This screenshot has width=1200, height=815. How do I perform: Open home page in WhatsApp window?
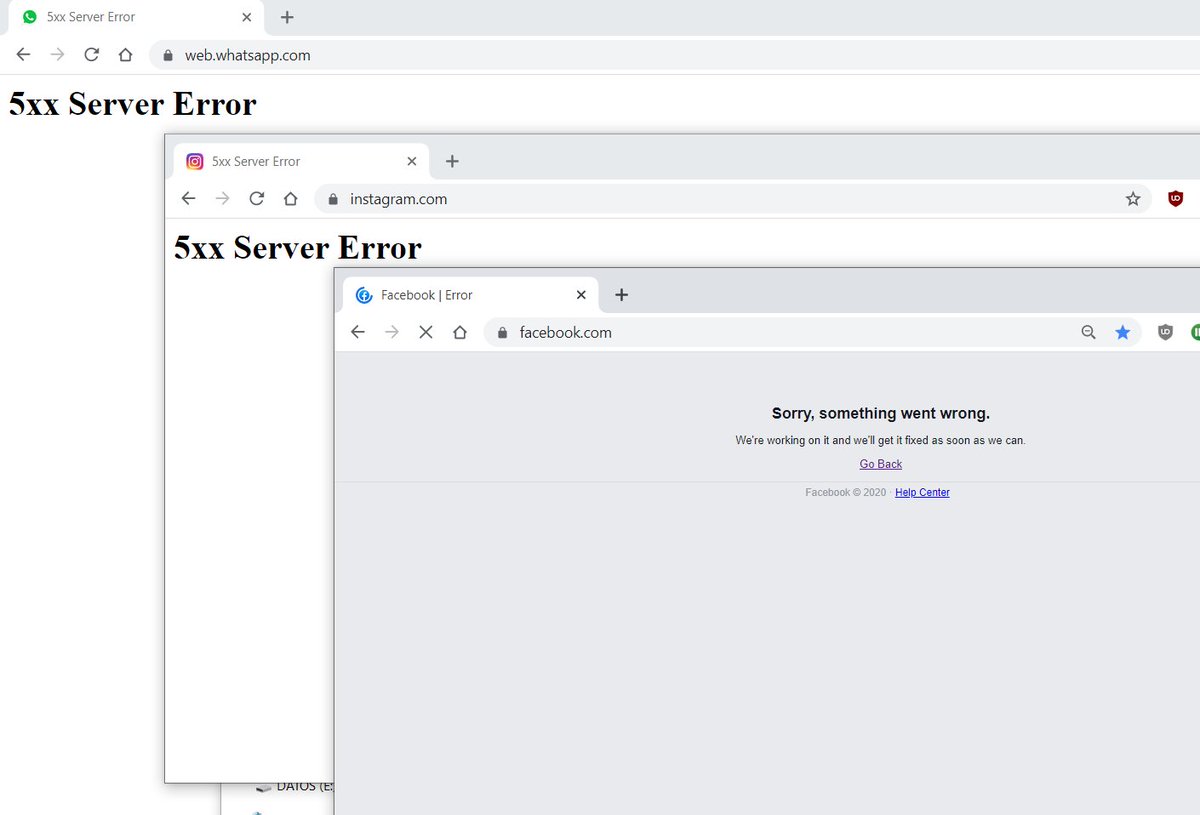click(x=125, y=55)
